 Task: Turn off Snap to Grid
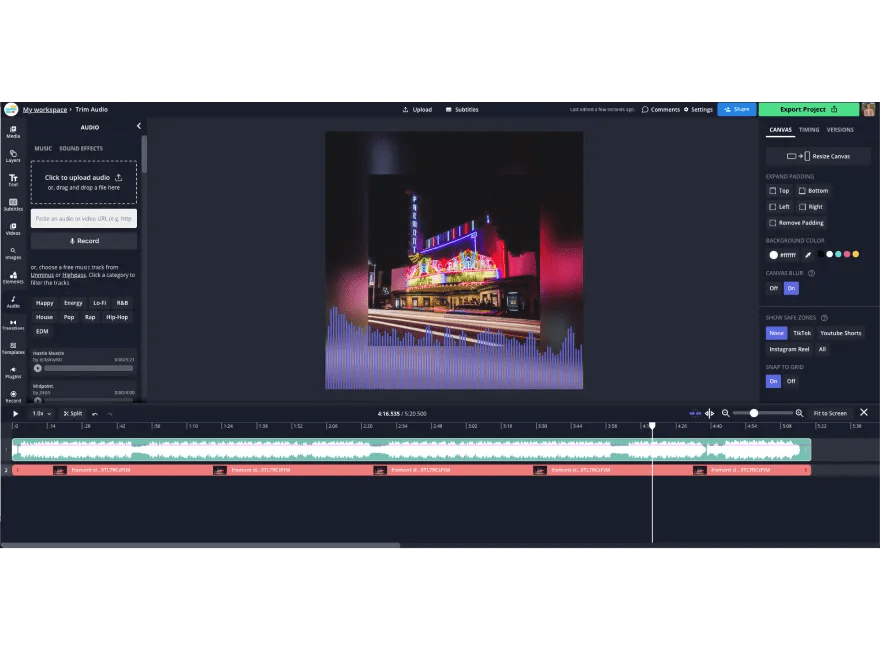click(x=791, y=381)
